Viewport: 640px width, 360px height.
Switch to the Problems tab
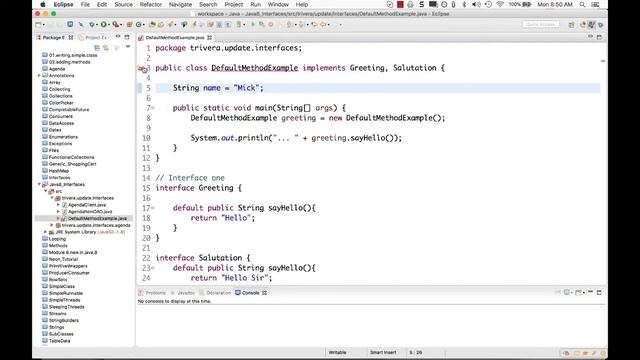[x=152, y=293]
